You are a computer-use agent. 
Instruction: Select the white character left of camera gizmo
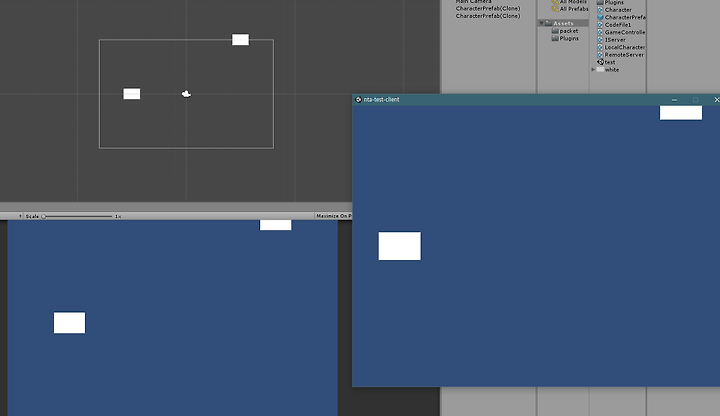click(x=132, y=94)
